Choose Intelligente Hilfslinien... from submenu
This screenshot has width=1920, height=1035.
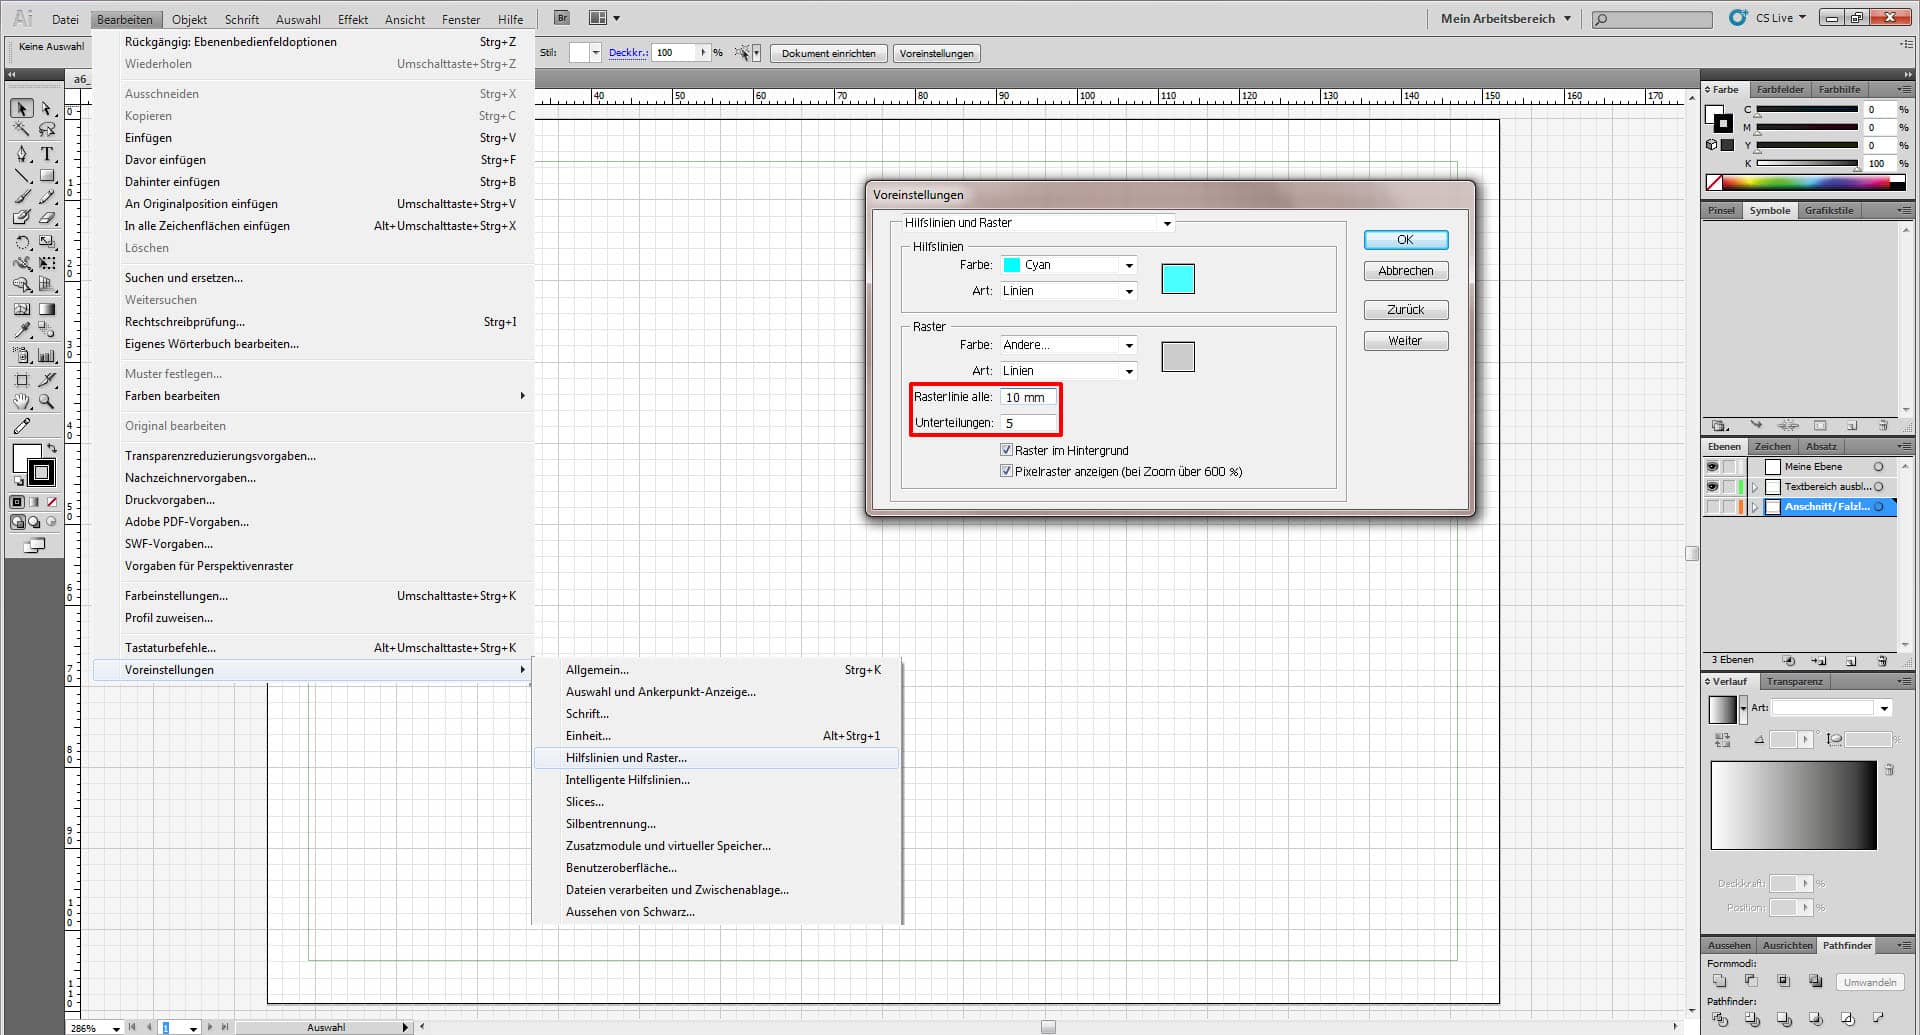click(627, 780)
